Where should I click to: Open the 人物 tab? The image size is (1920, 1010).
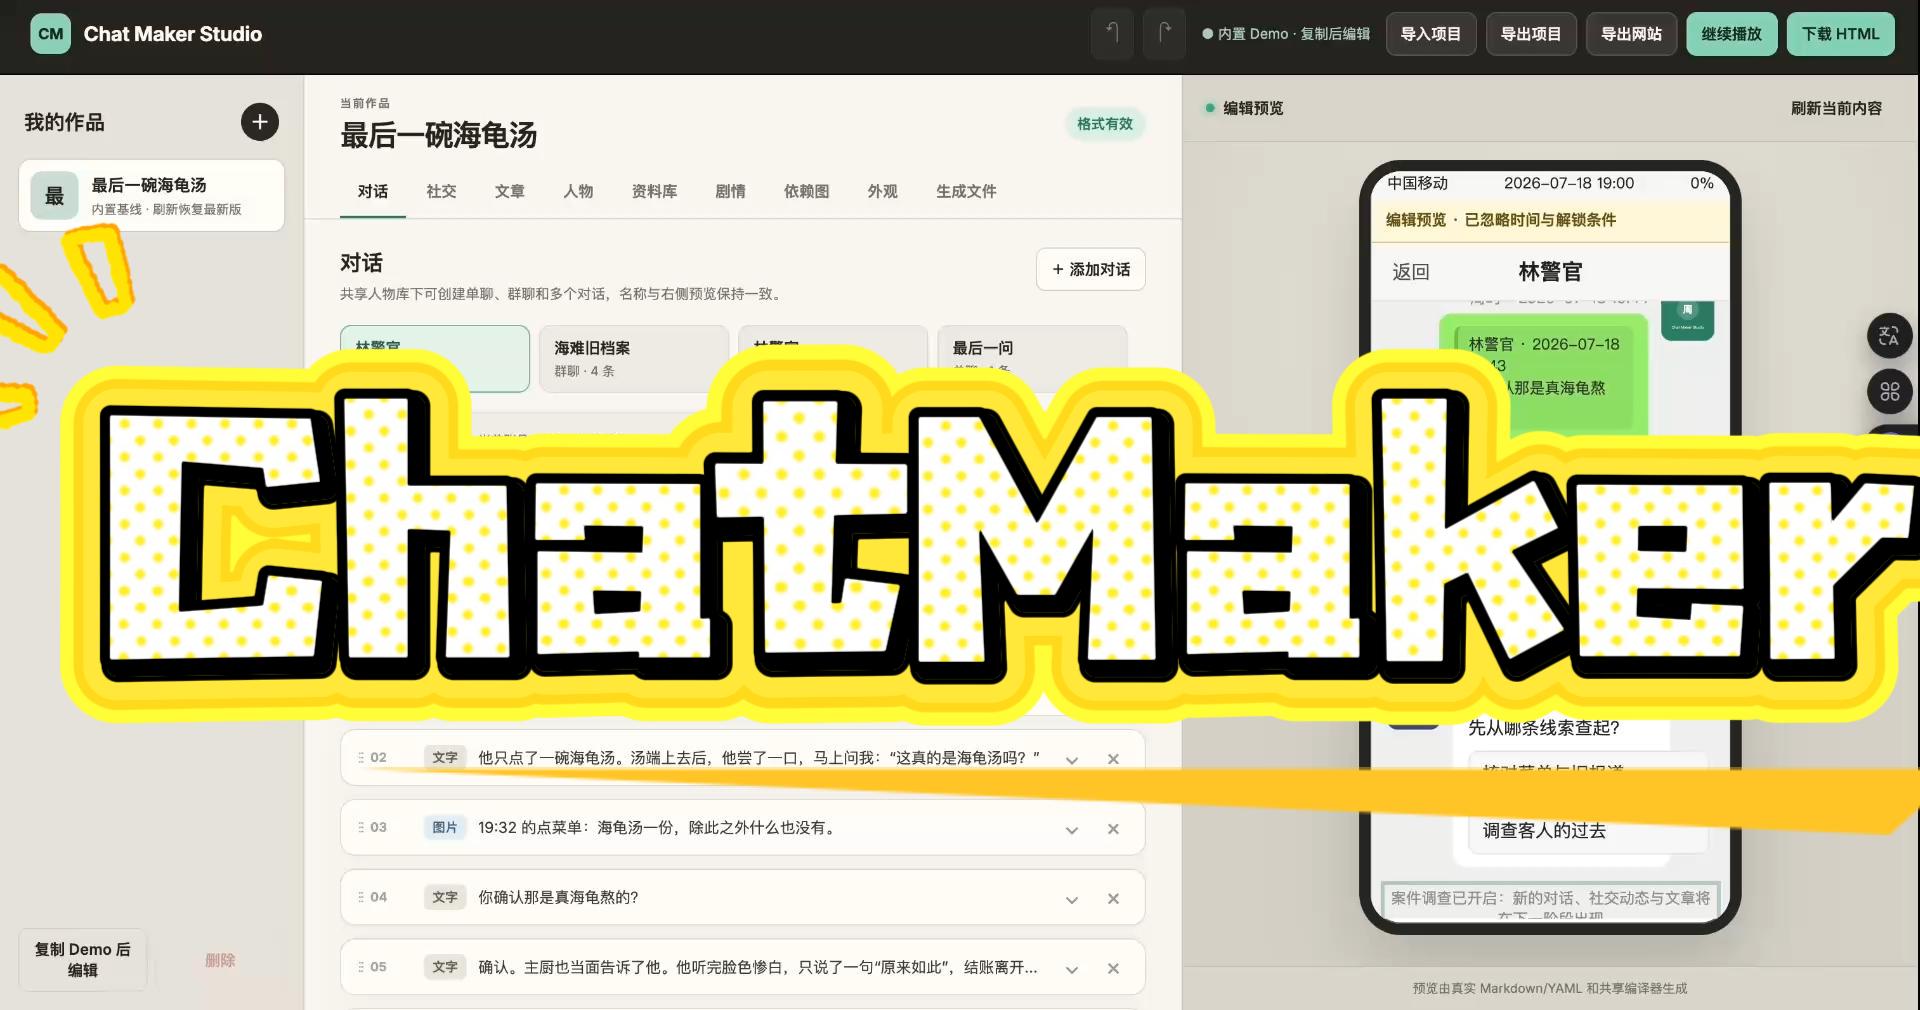pyautogui.click(x=578, y=191)
